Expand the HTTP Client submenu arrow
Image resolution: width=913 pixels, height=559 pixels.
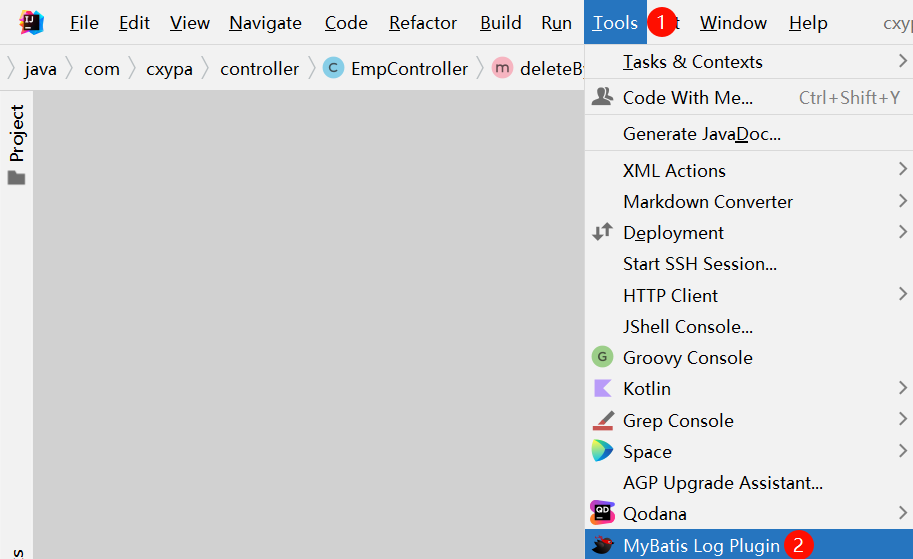(903, 294)
